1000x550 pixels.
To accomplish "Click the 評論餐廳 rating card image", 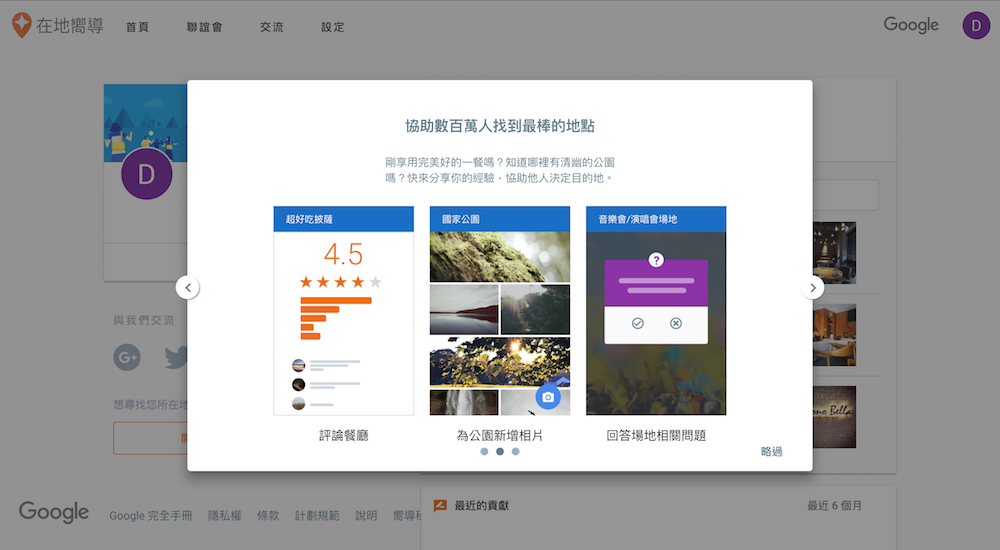I will (343, 310).
